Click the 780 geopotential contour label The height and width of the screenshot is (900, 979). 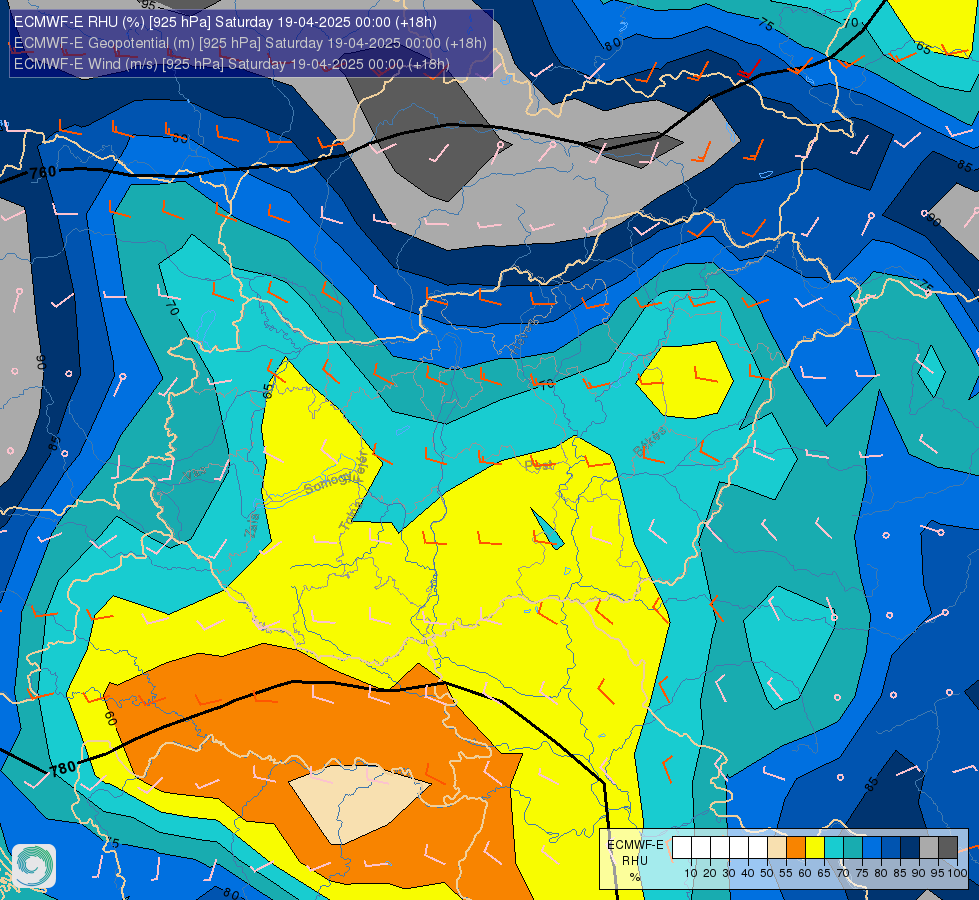[63, 768]
